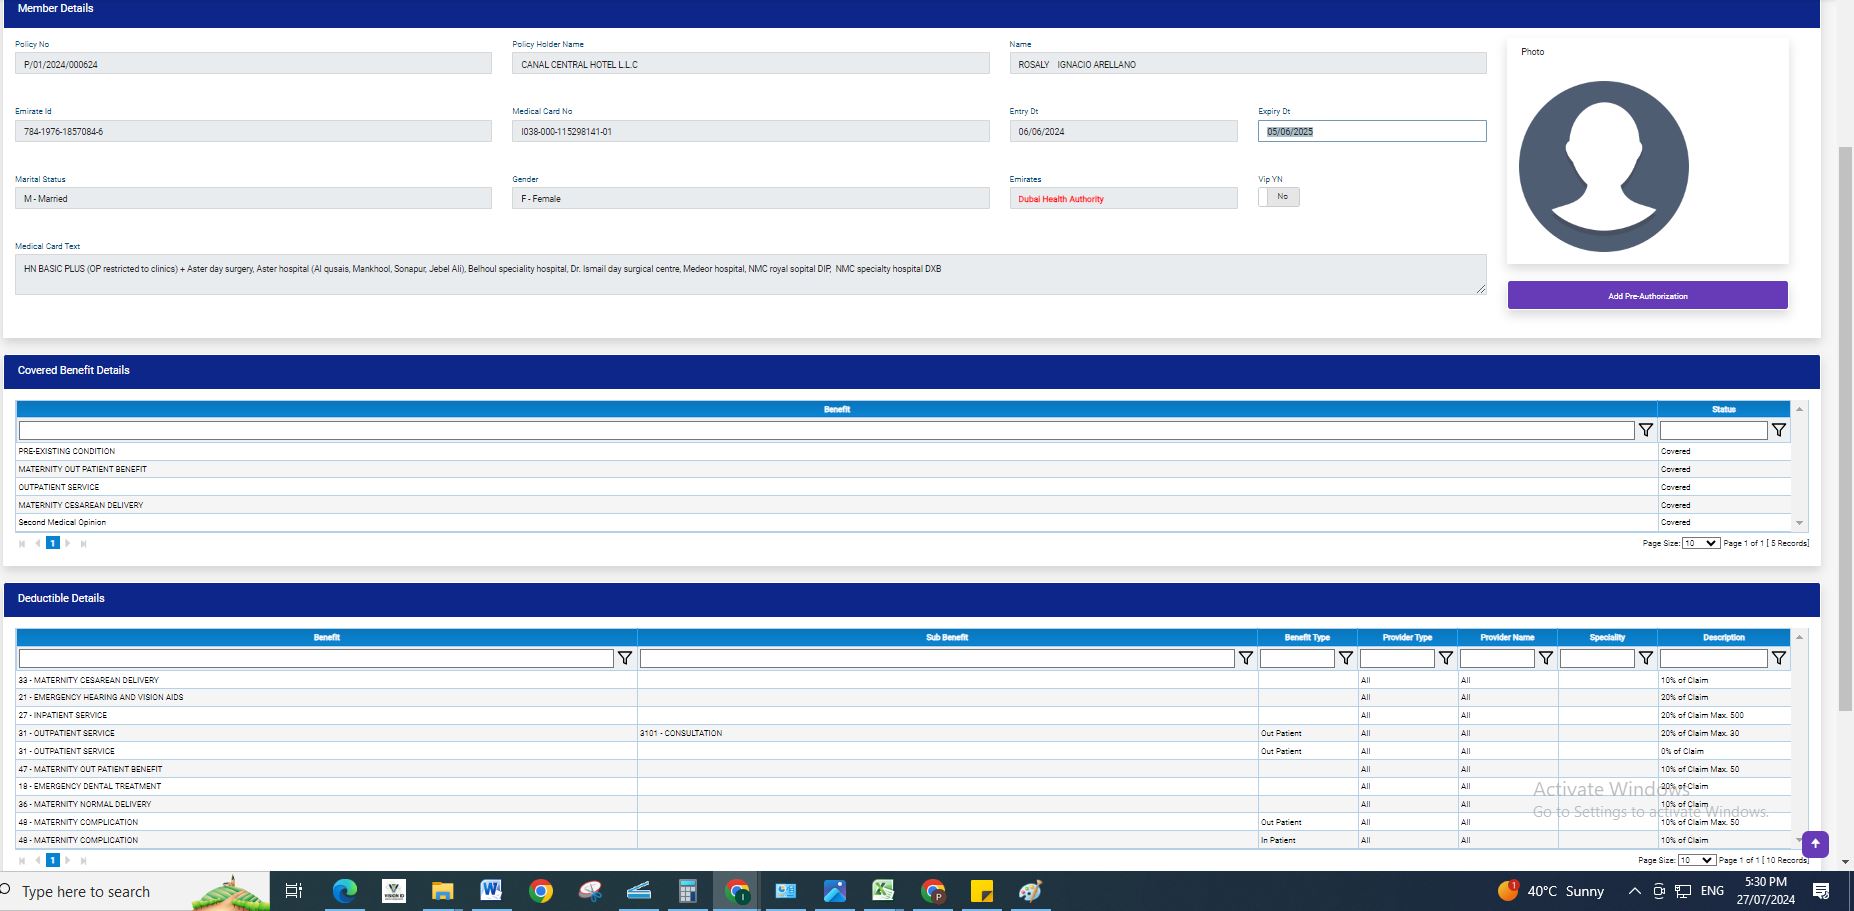Sort by the Provider Name column header
Screen dimensions: 1854x911
1507,637
